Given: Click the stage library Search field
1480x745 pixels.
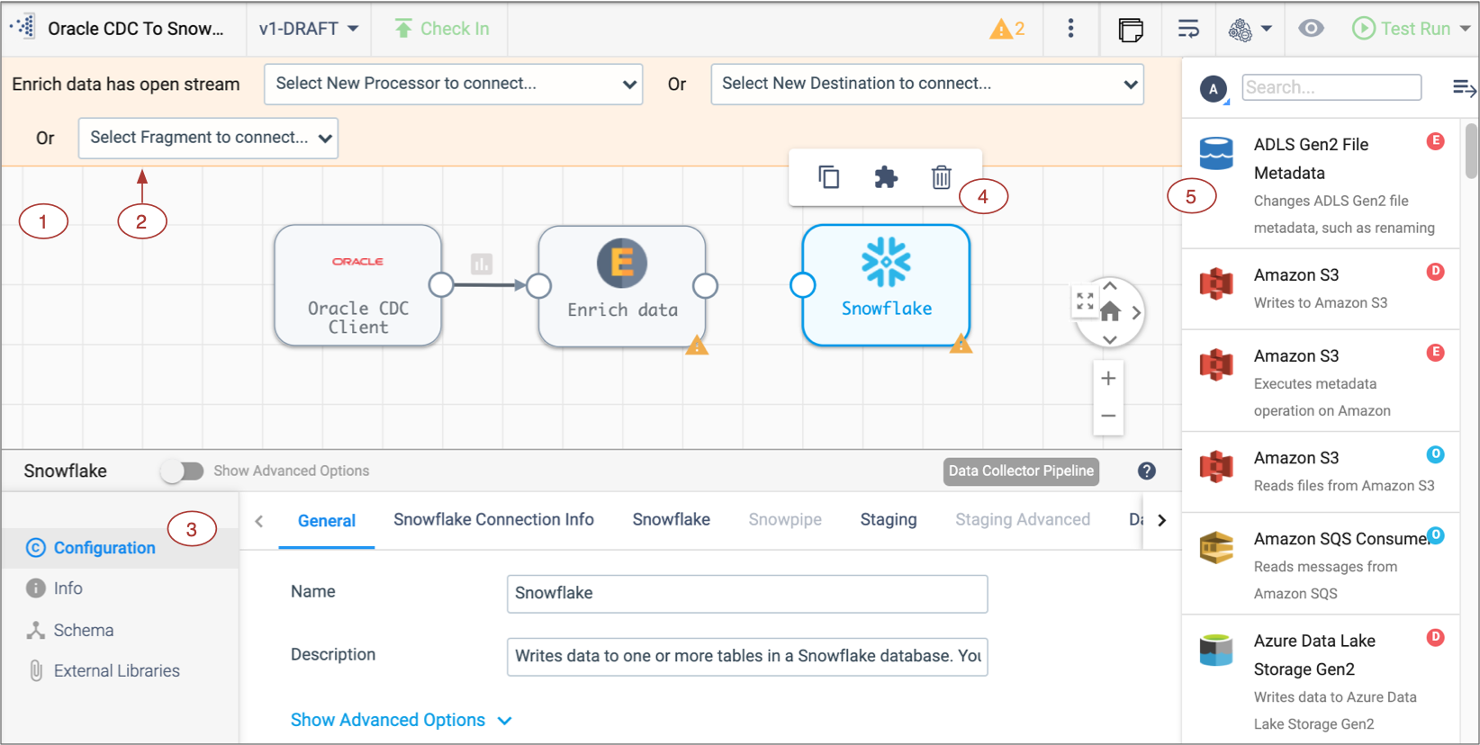Looking at the screenshot, I should pyautogui.click(x=1331, y=88).
